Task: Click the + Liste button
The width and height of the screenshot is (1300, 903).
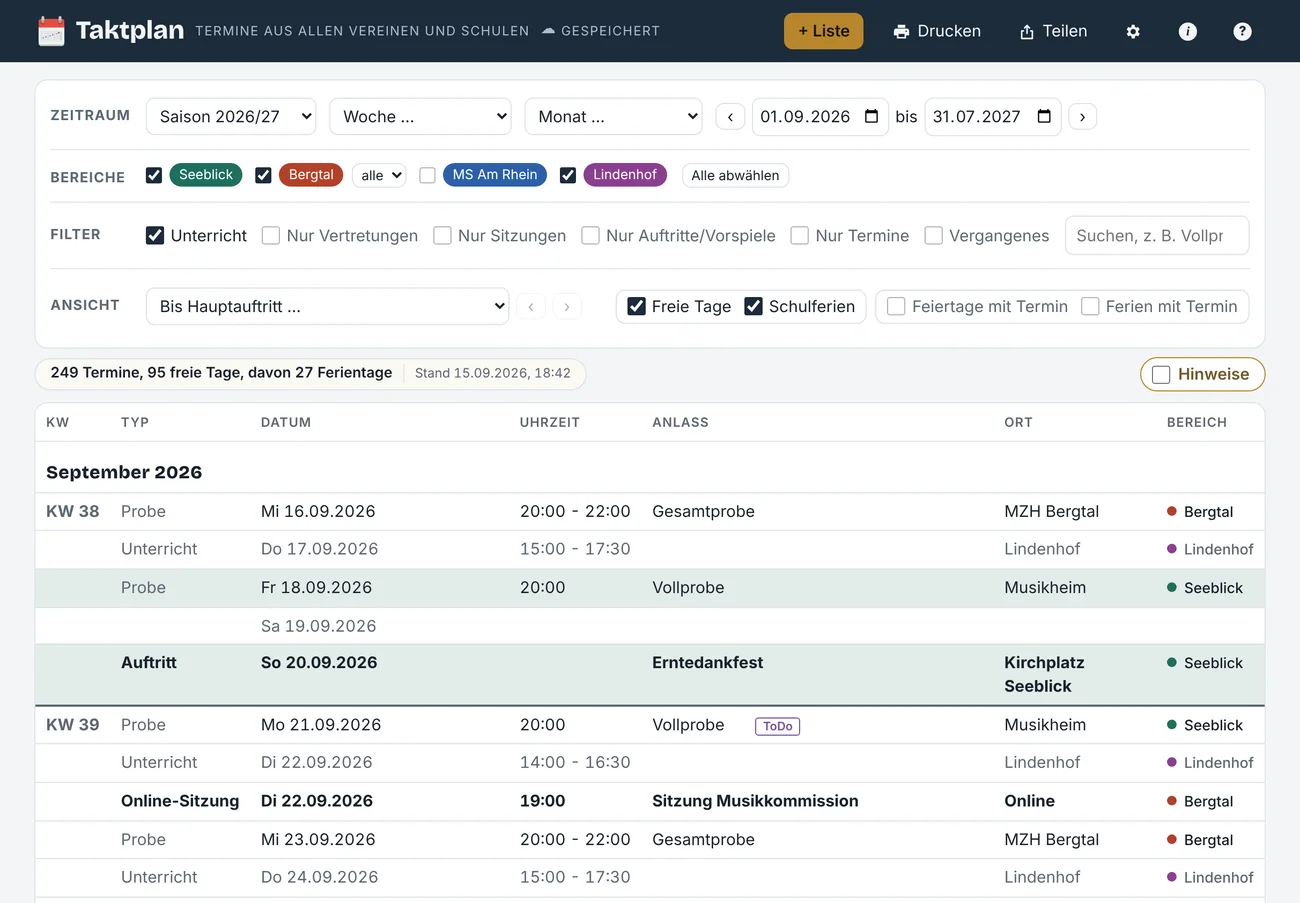Action: 823,31
